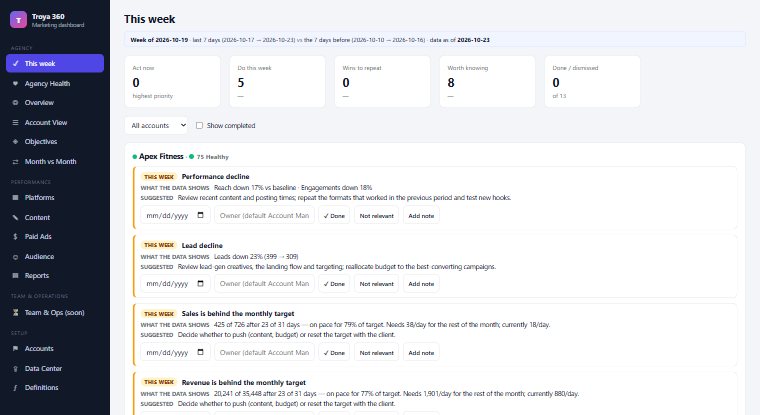This screenshot has width=760, height=415.
Task: Go to Agency Health page
Action: (x=55, y=83)
